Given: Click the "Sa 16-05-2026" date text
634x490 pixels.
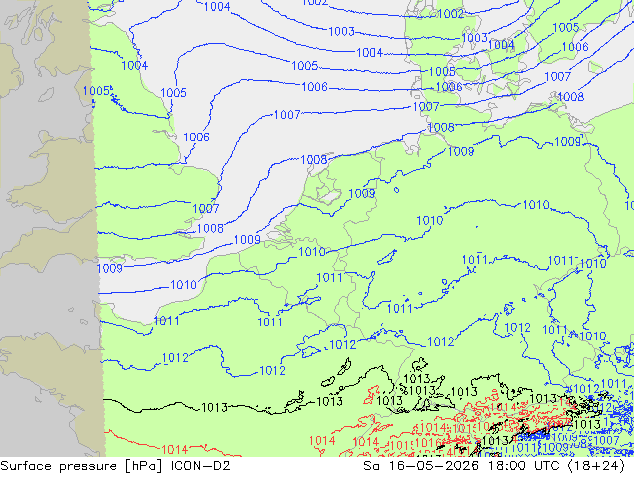Looking at the screenshot, I should 421,466.
